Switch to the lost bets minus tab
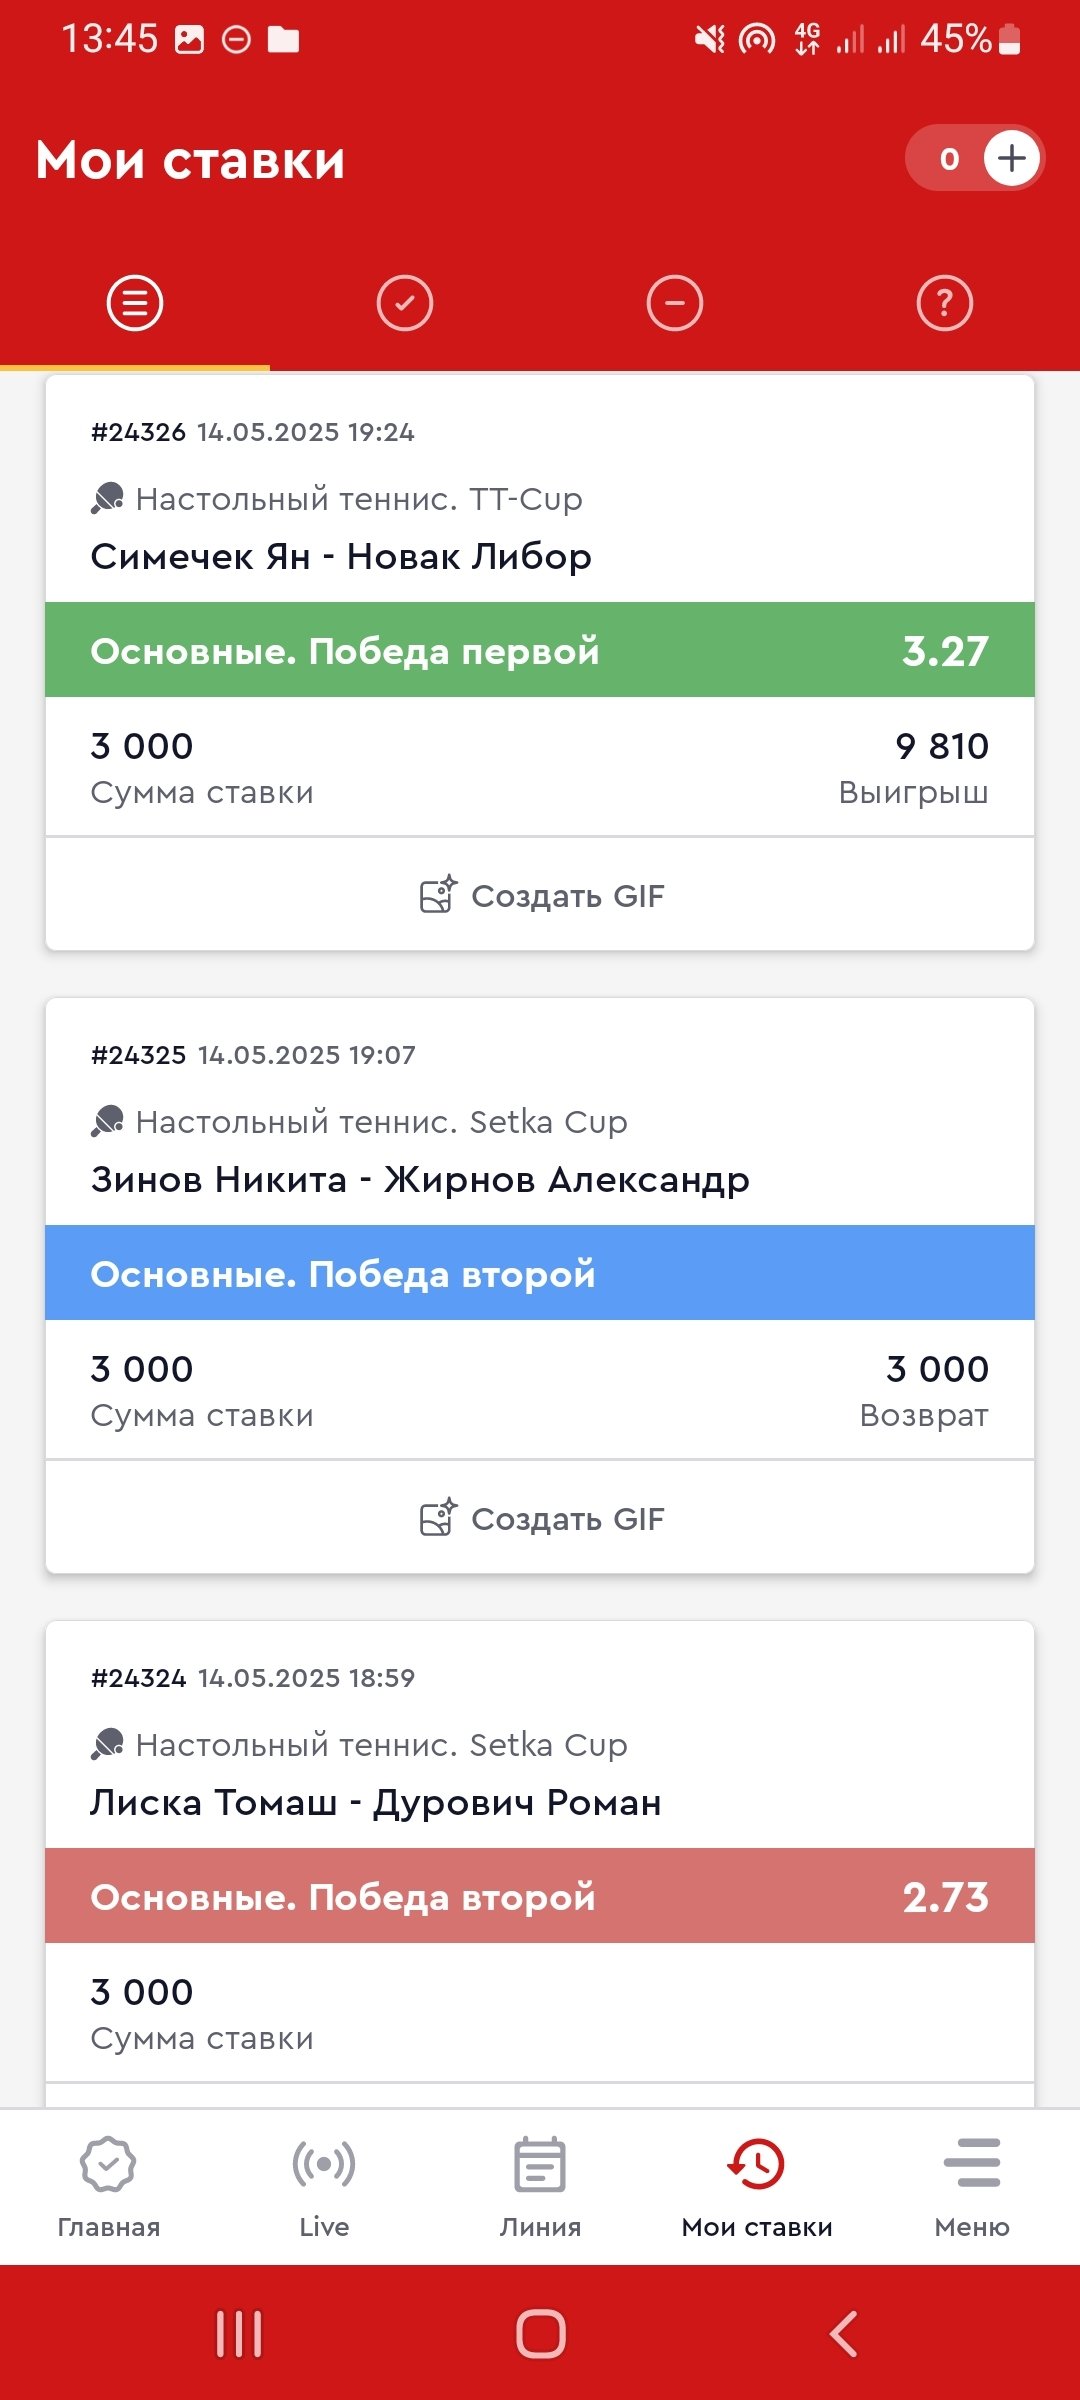Viewport: 1080px width, 2400px height. click(675, 303)
